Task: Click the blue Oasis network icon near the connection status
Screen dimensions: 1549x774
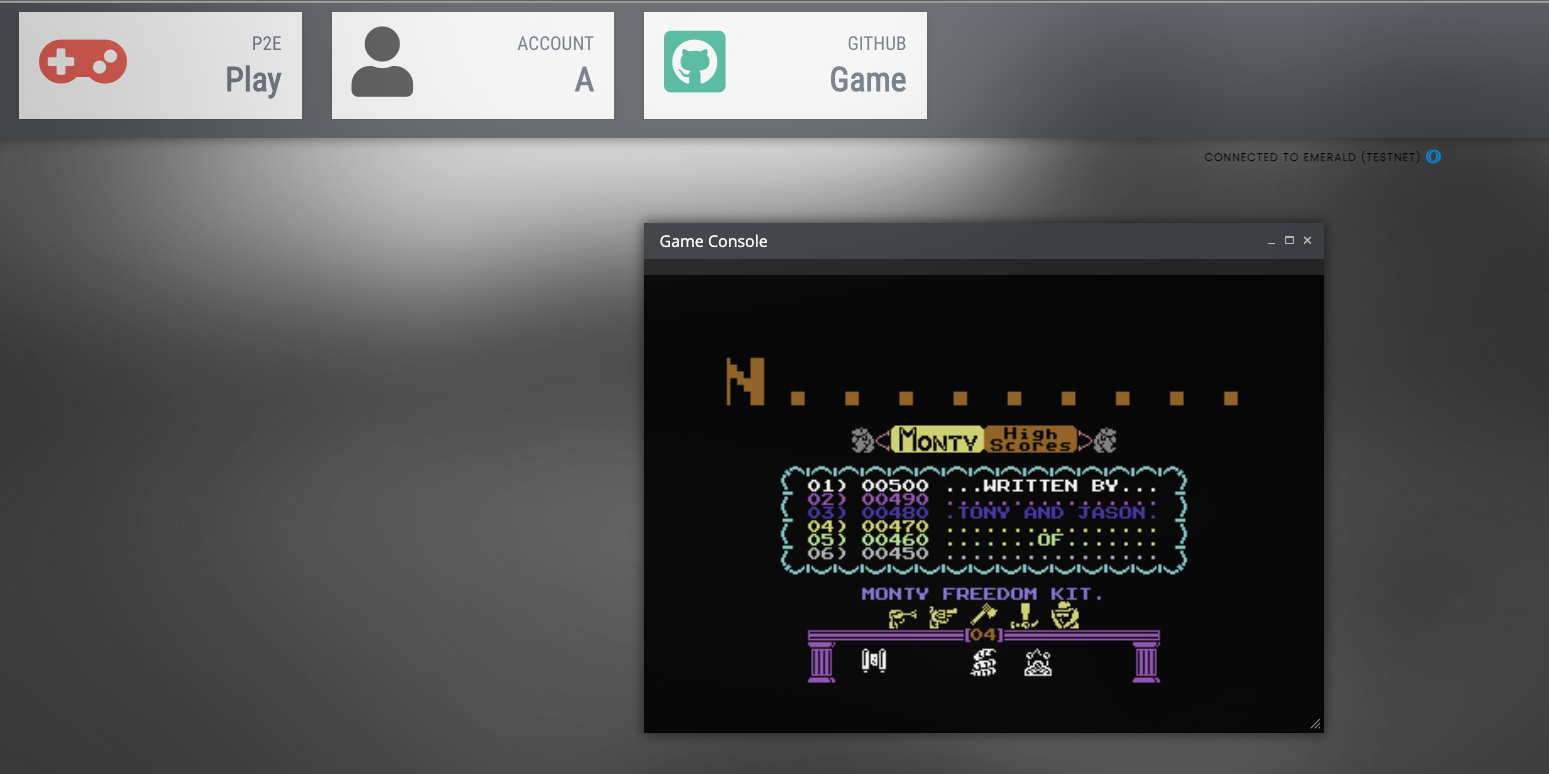Action: [1433, 157]
